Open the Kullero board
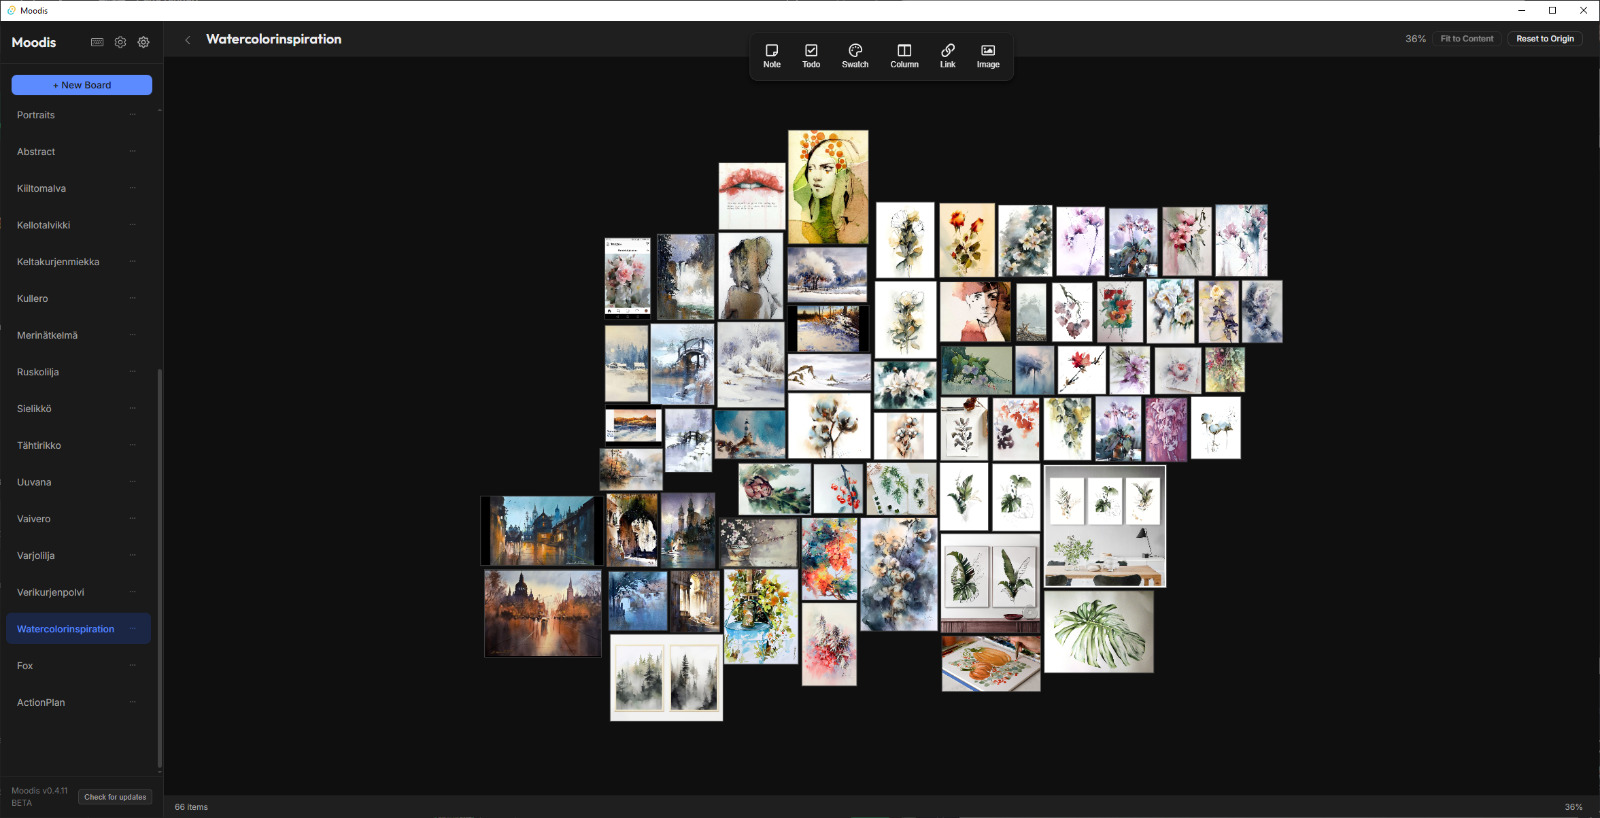This screenshot has height=818, width=1600. click(x=76, y=299)
